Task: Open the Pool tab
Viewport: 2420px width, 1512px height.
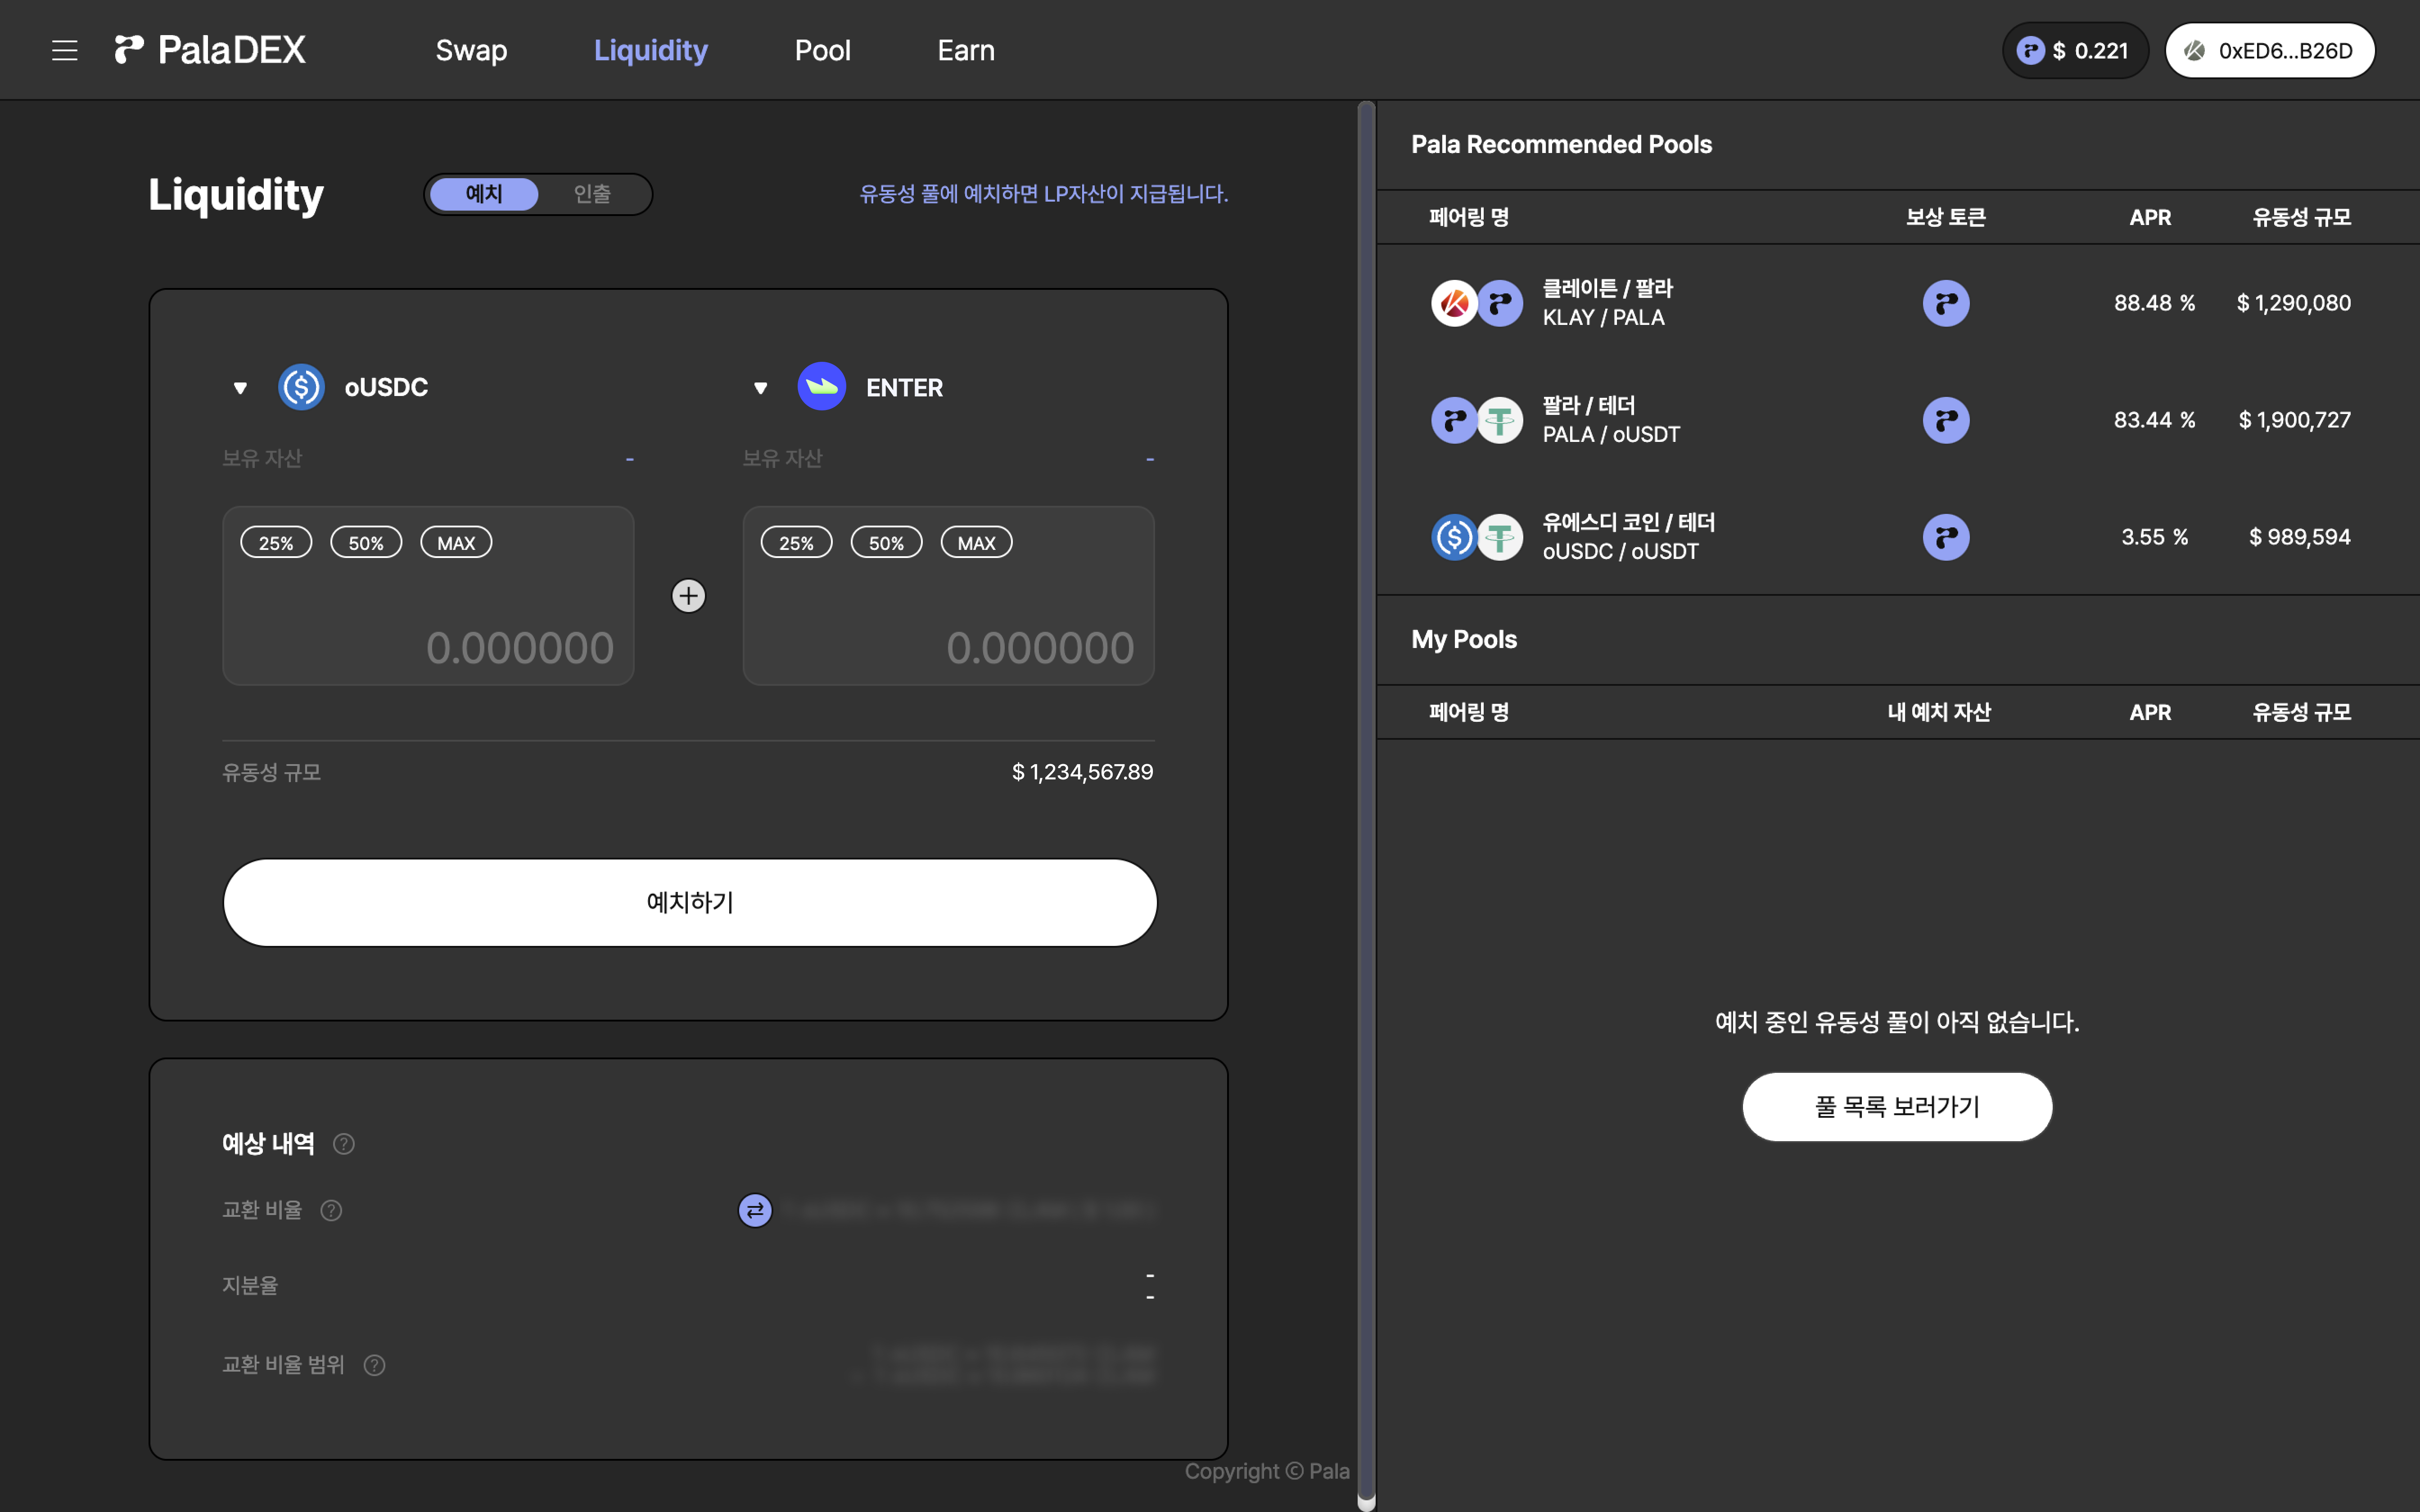Action: [822, 50]
